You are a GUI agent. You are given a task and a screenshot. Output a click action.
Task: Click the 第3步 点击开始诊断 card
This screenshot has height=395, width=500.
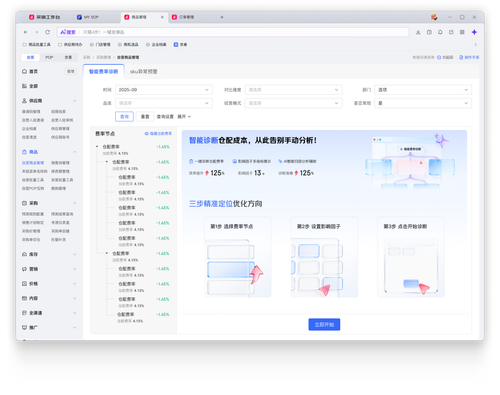[x=411, y=257]
